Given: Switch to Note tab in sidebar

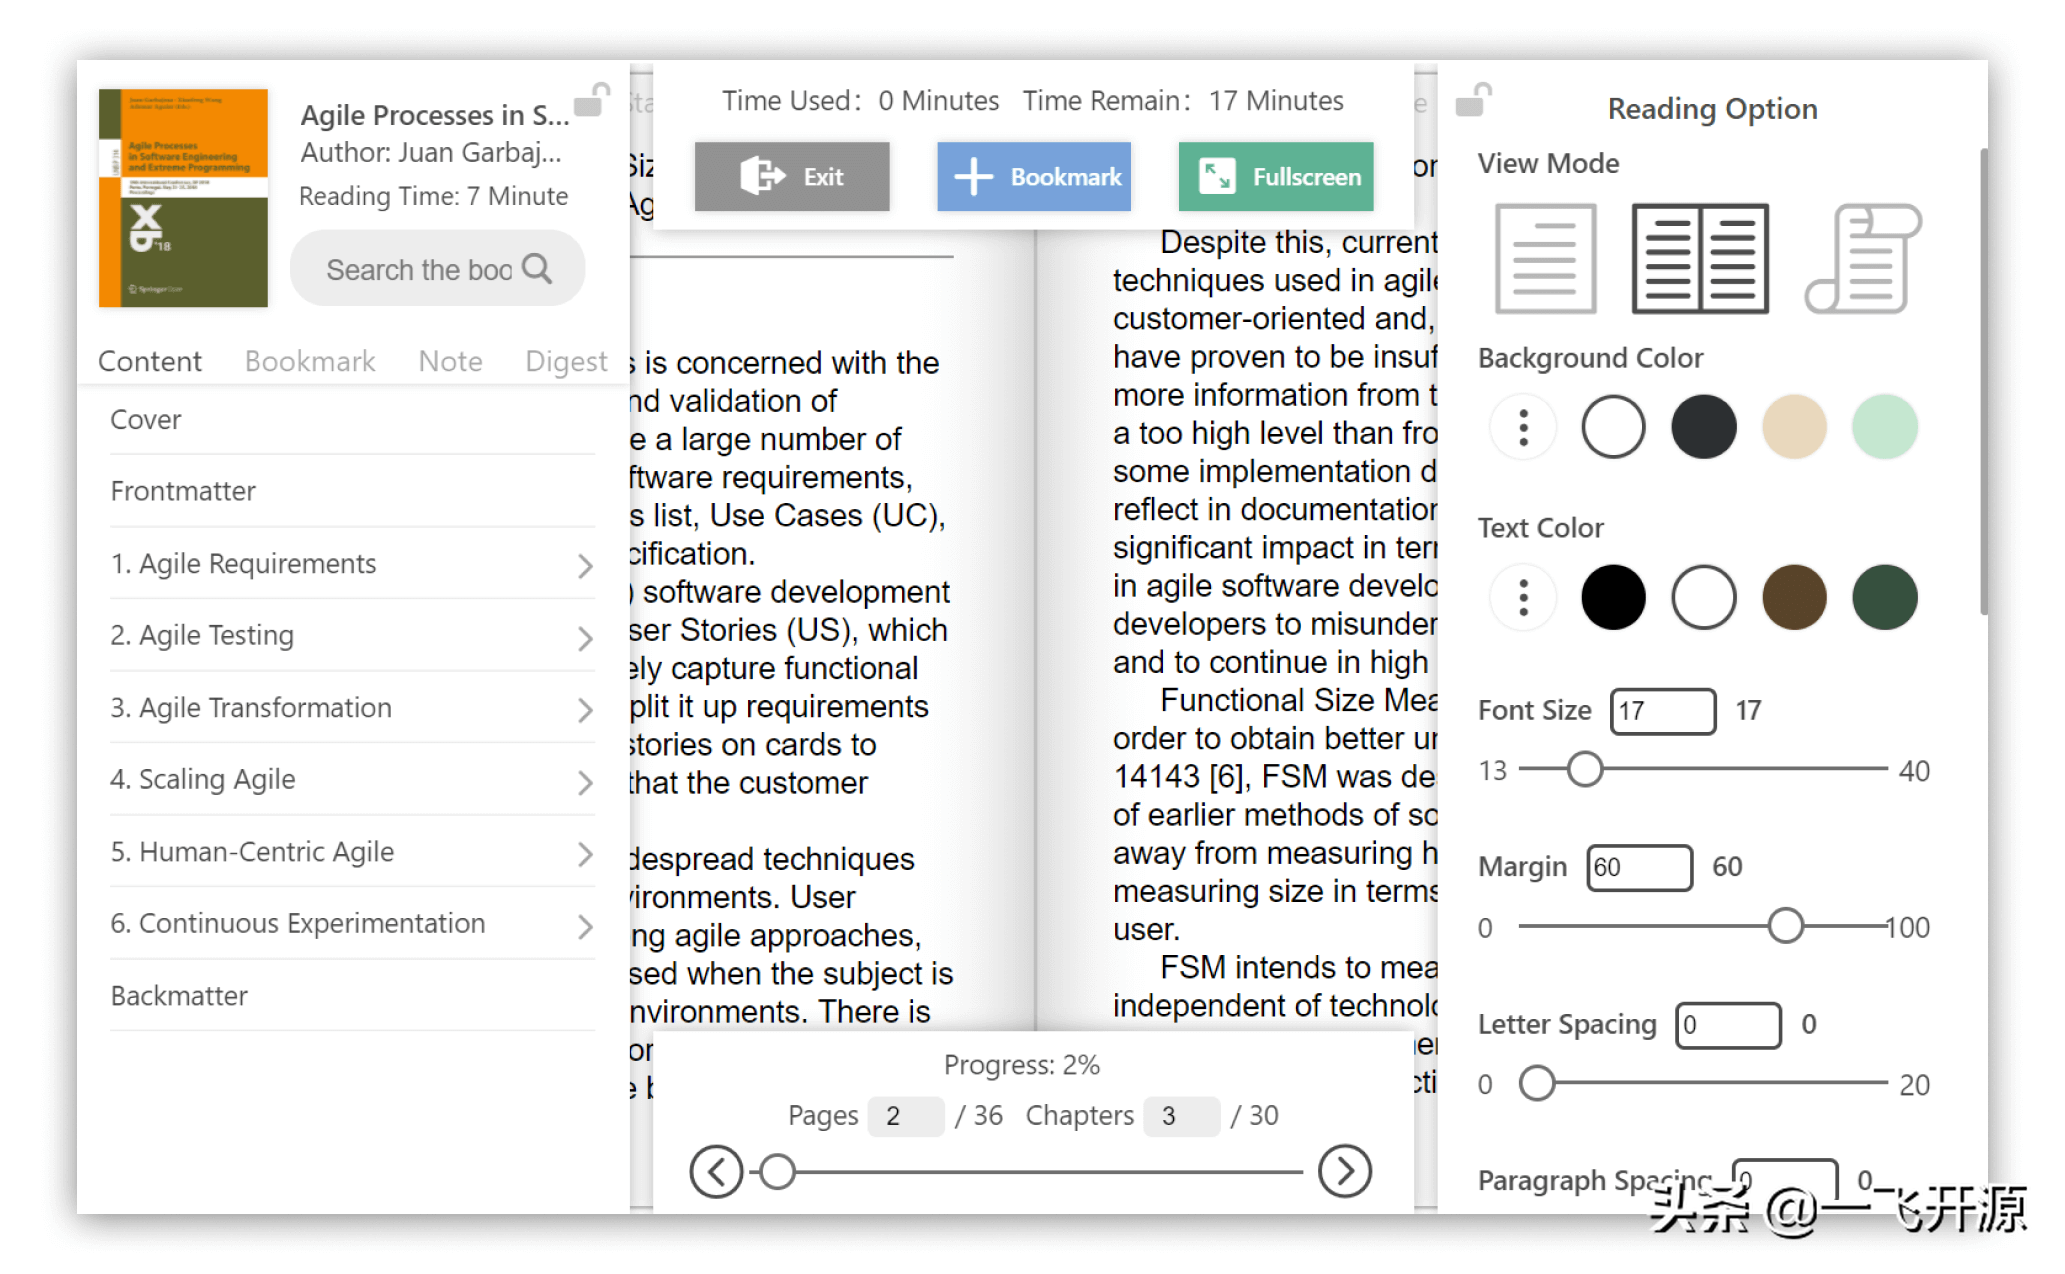Looking at the screenshot, I should pos(451,361).
